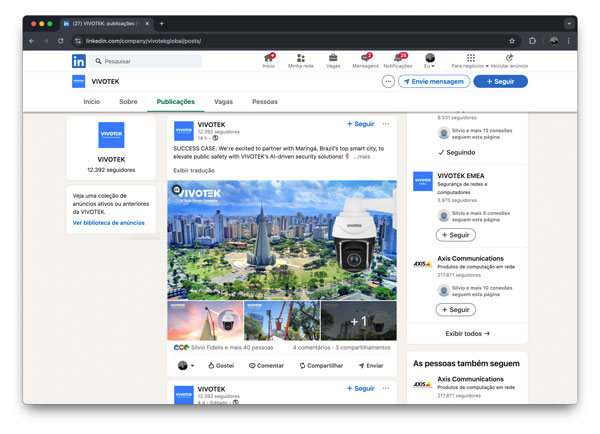This screenshot has height=434, width=600.
Task: Open Axis Communications in the similar pages list
Action: 470,259
